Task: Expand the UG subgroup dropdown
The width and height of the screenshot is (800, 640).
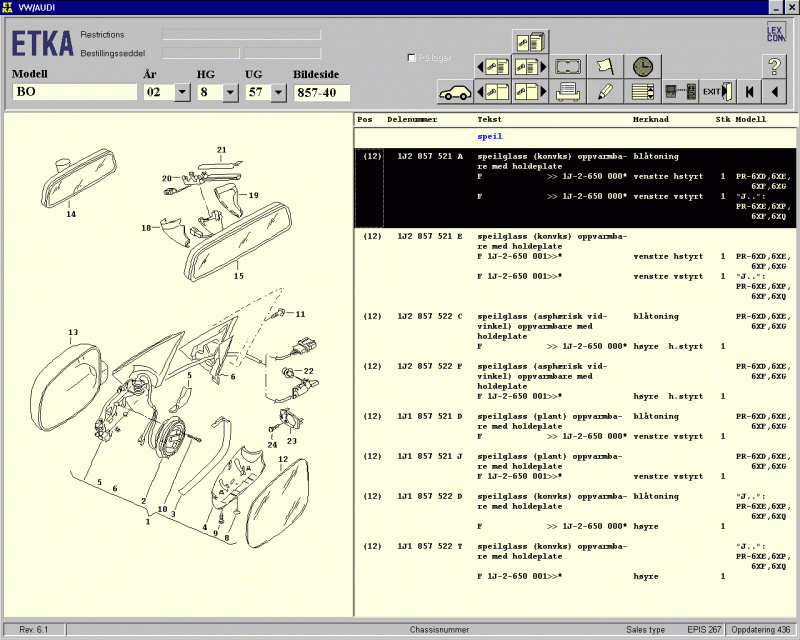Action: click(x=278, y=92)
